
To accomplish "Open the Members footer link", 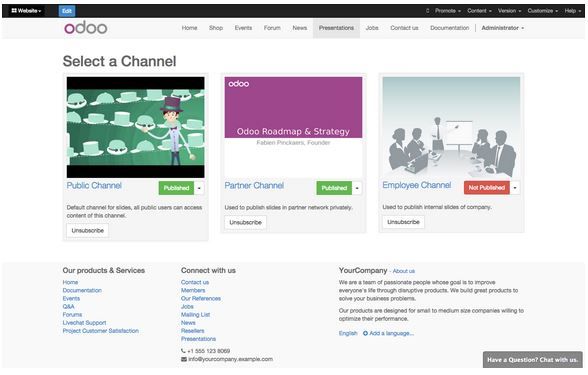I will (x=193, y=291).
